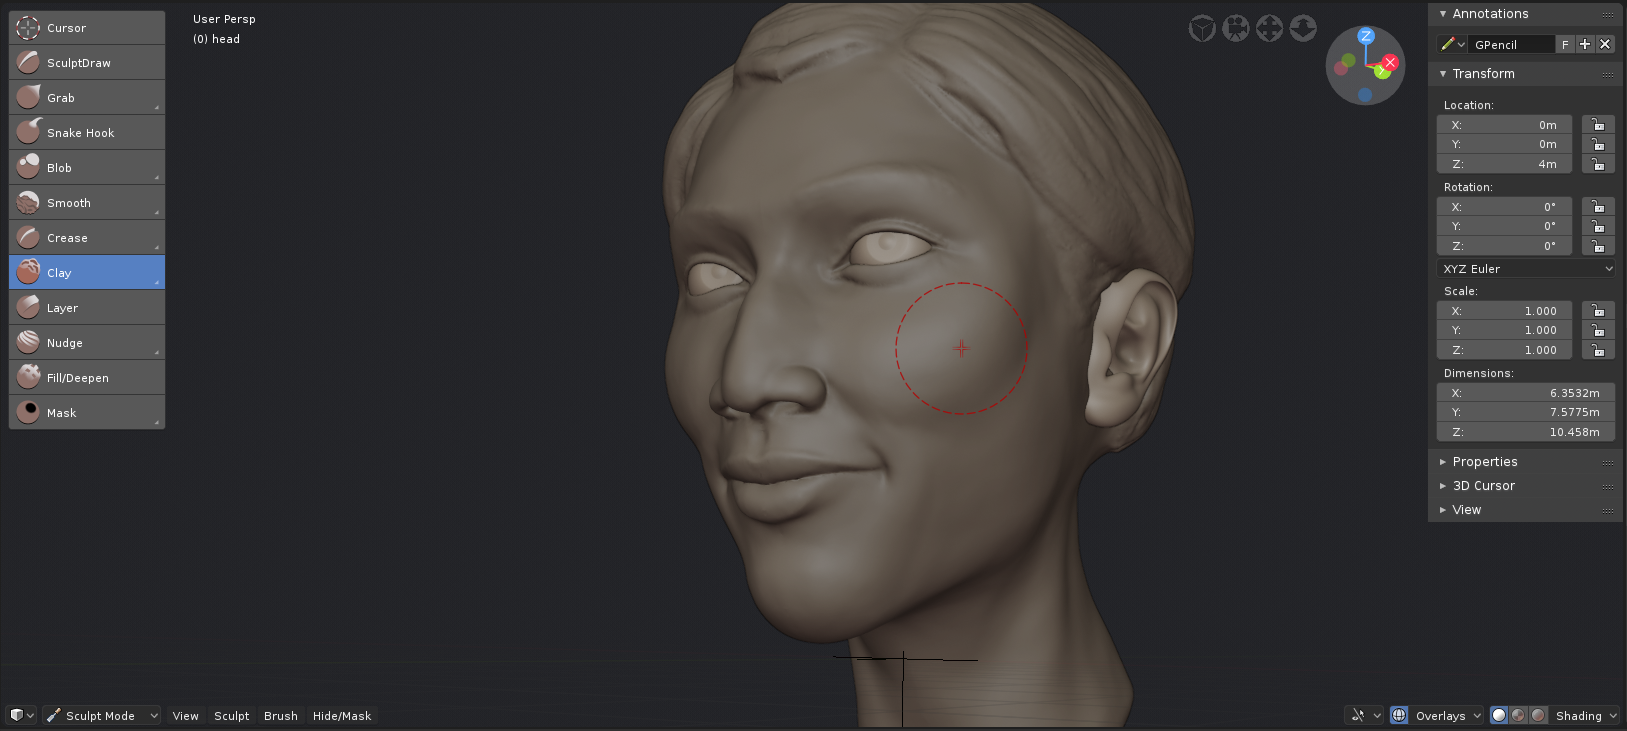The width and height of the screenshot is (1627, 731).
Task: Open the Overlays dropdown
Action: pos(1447,715)
